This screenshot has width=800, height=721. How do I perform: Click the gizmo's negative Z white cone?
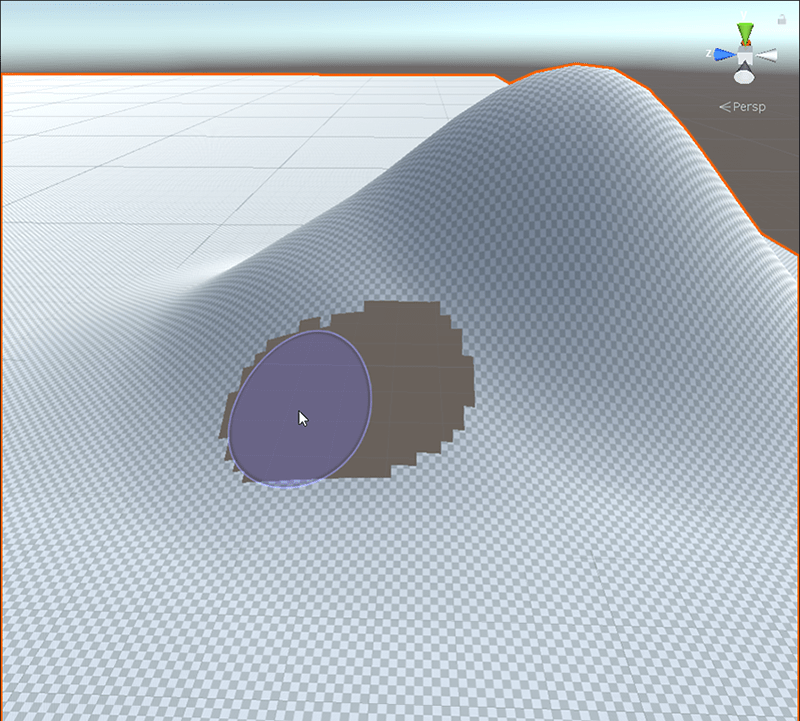(766, 54)
